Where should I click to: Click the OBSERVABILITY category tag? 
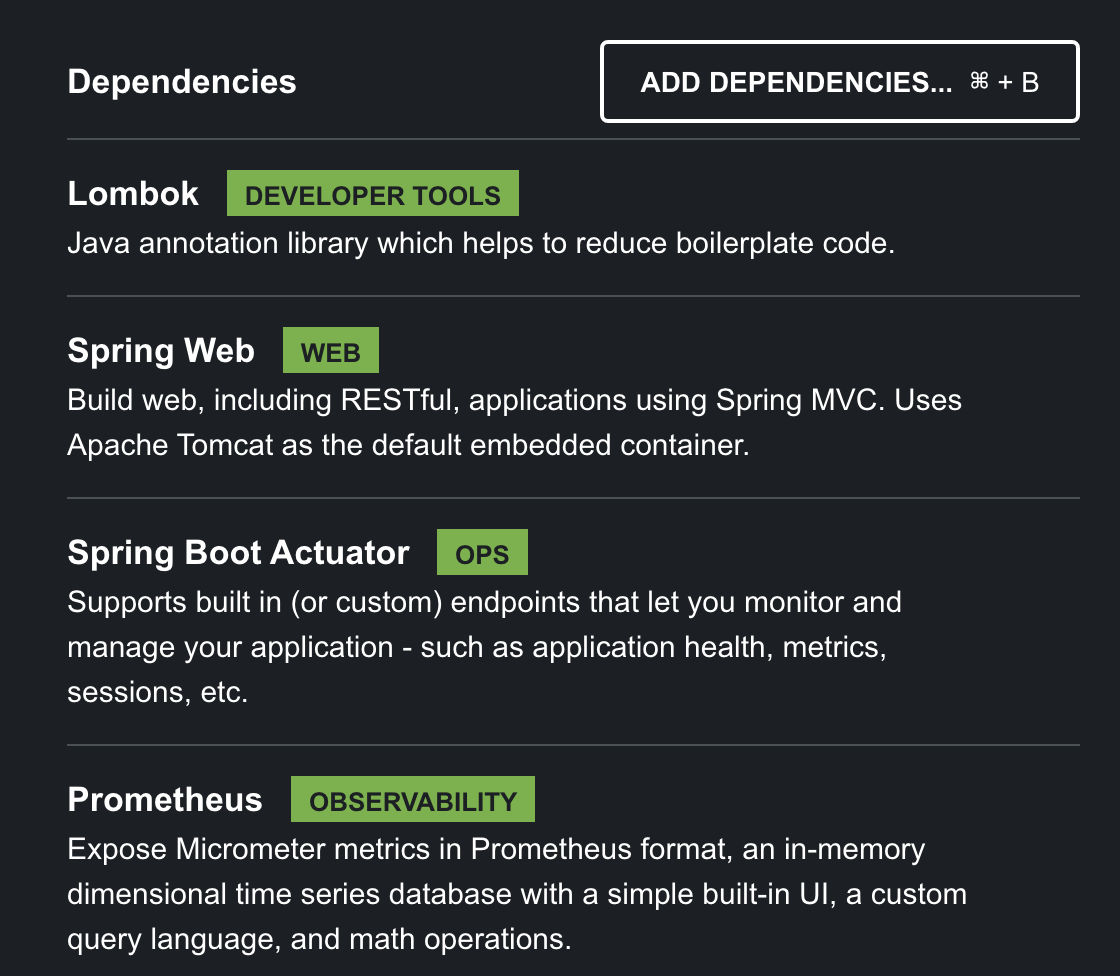[x=413, y=800]
